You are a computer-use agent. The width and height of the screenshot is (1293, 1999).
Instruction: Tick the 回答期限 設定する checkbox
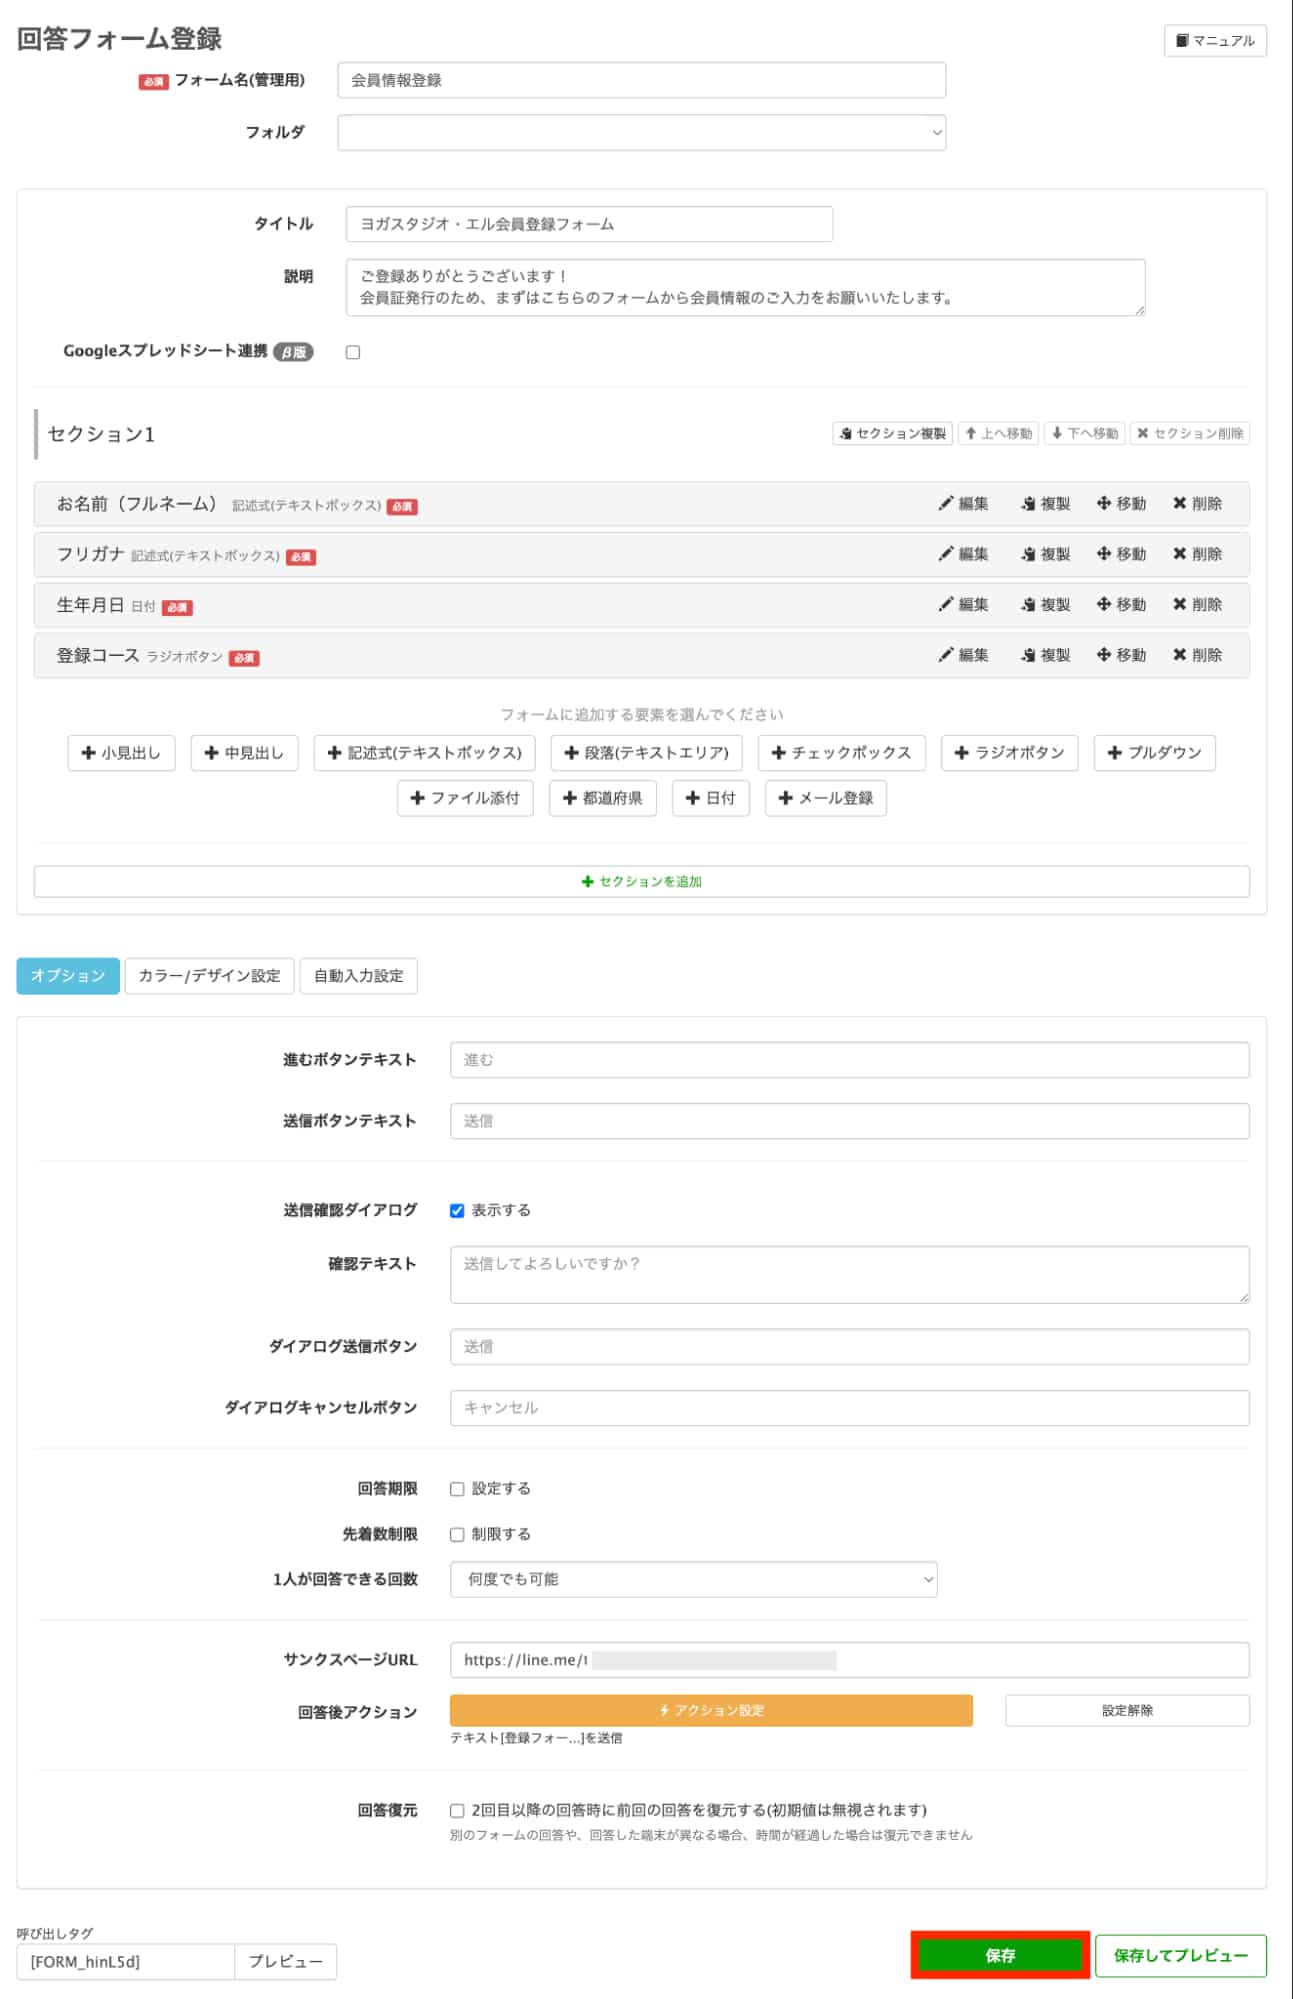click(x=457, y=1489)
